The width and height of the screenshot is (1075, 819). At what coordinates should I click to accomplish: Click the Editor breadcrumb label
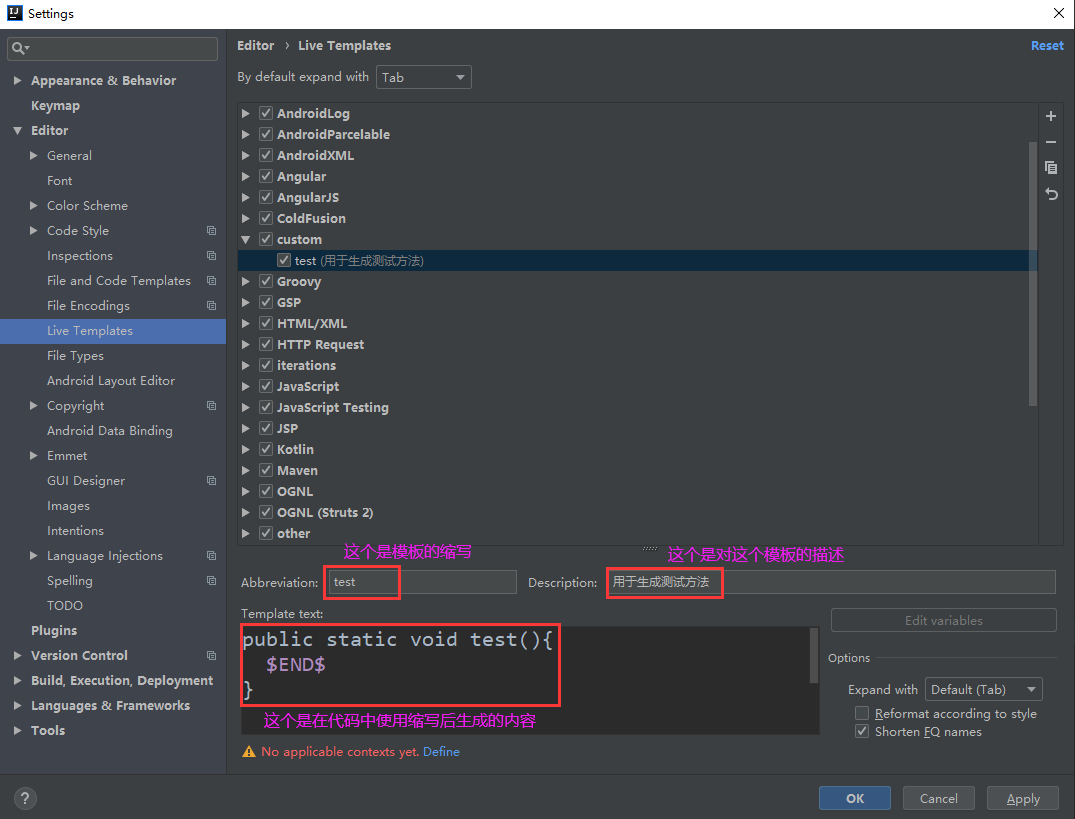pyautogui.click(x=255, y=45)
